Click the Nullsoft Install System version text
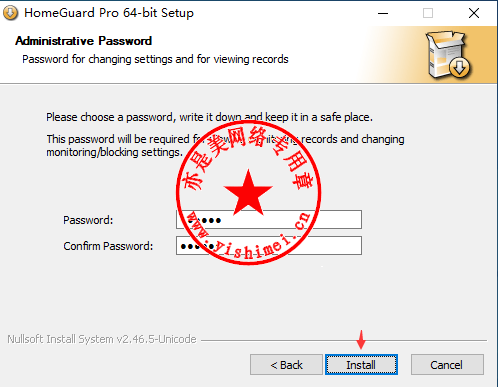The height and width of the screenshot is (387, 498). 102,339
